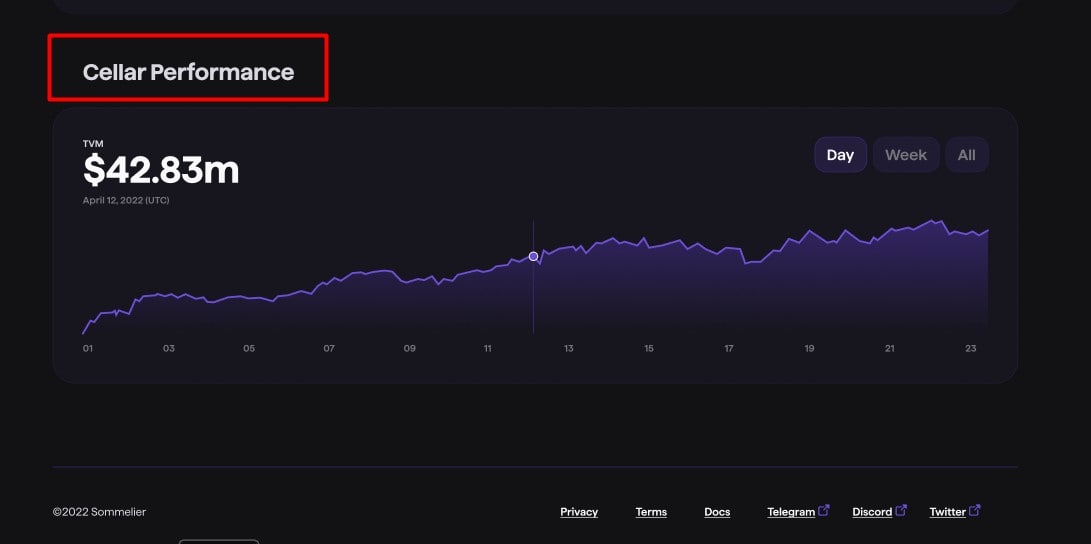Click x-axis label 17
Viewport: 1091px width, 544px height.
click(x=729, y=349)
